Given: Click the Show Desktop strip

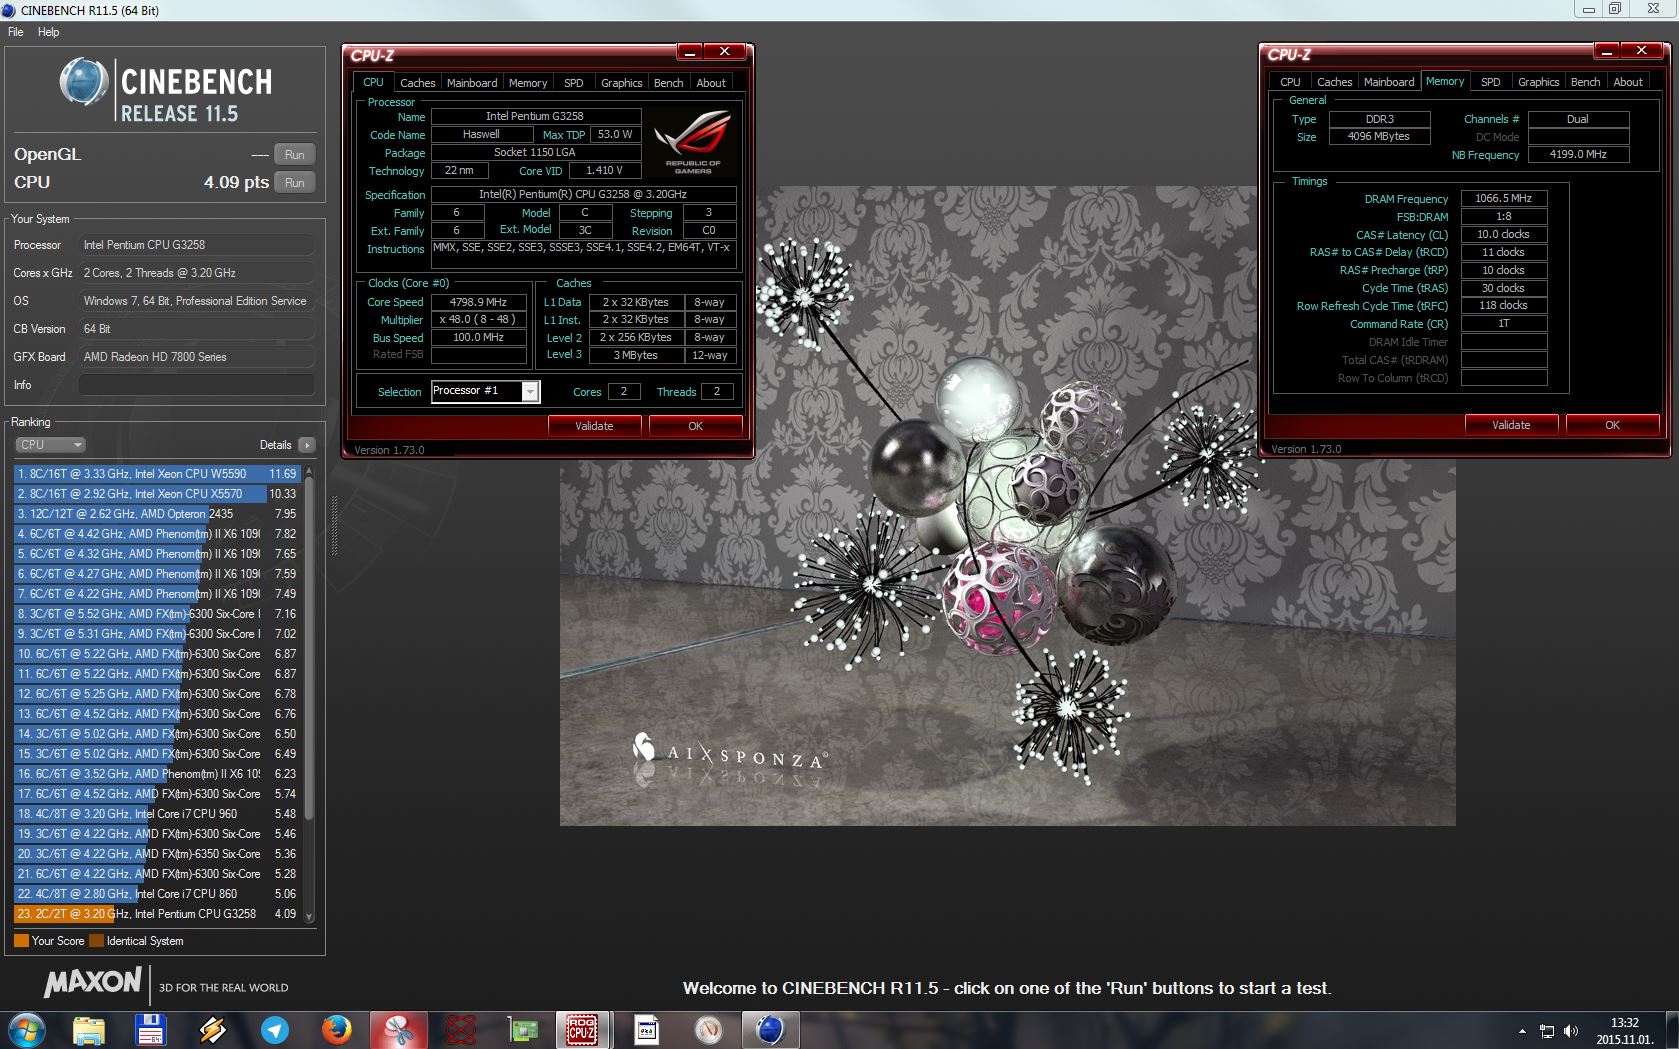Looking at the screenshot, I should pos(1671,1030).
